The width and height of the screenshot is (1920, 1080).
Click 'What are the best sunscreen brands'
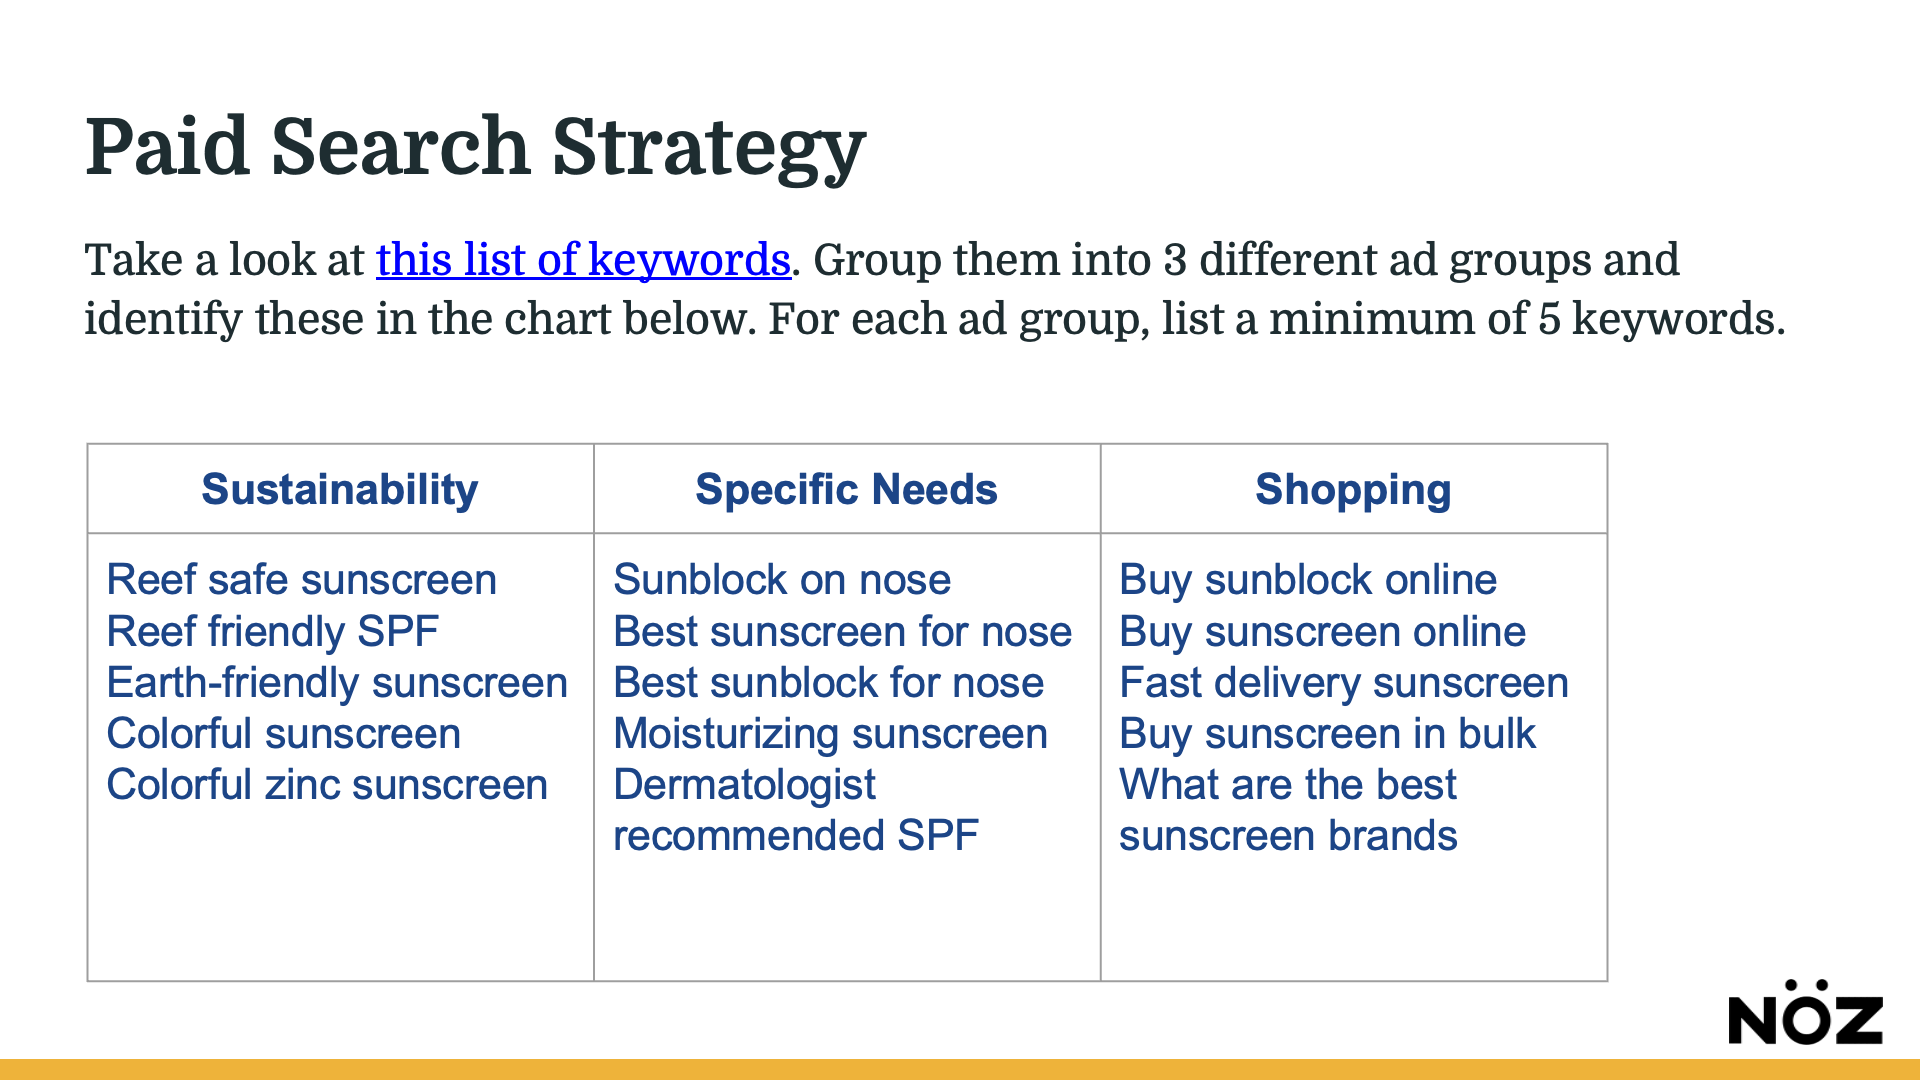[1288, 810]
